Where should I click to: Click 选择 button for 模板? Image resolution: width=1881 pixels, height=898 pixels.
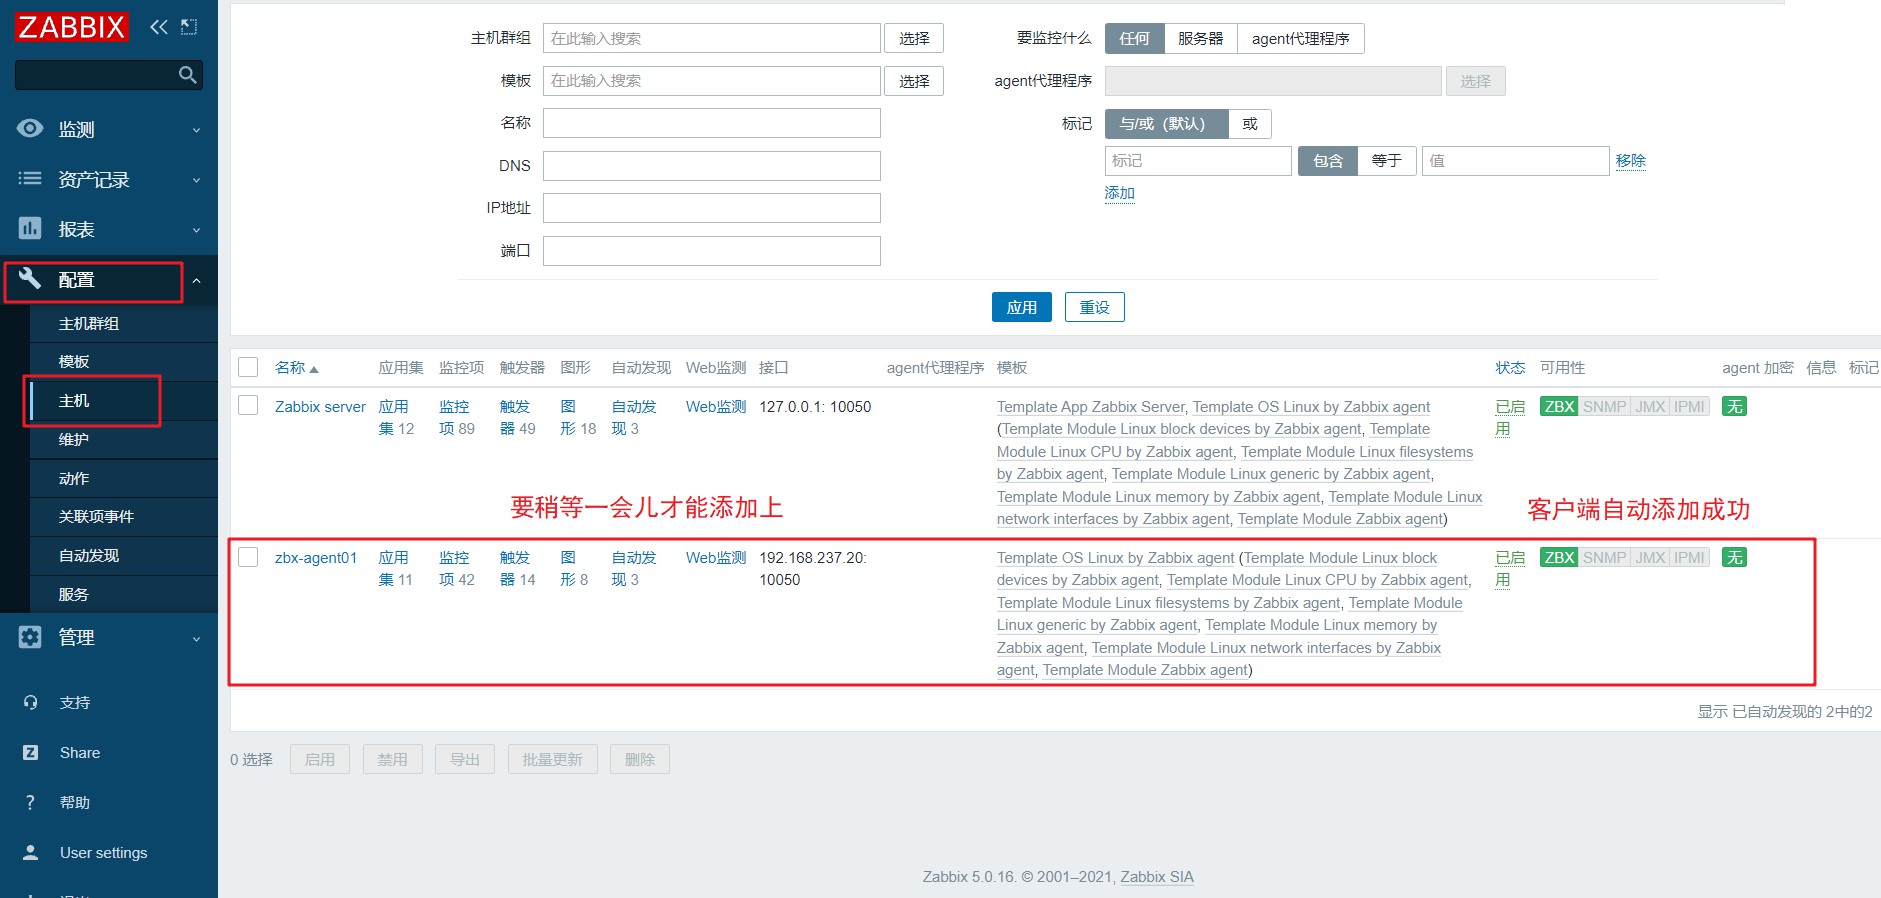click(x=914, y=81)
